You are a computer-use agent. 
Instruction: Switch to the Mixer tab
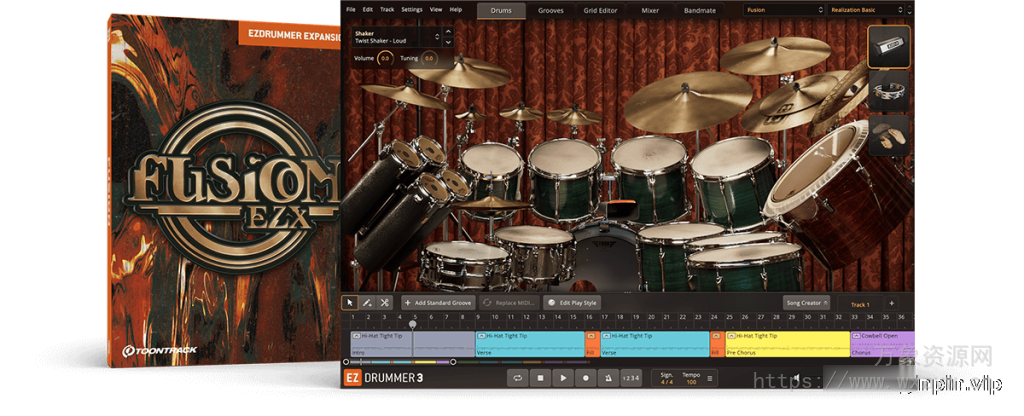650,10
